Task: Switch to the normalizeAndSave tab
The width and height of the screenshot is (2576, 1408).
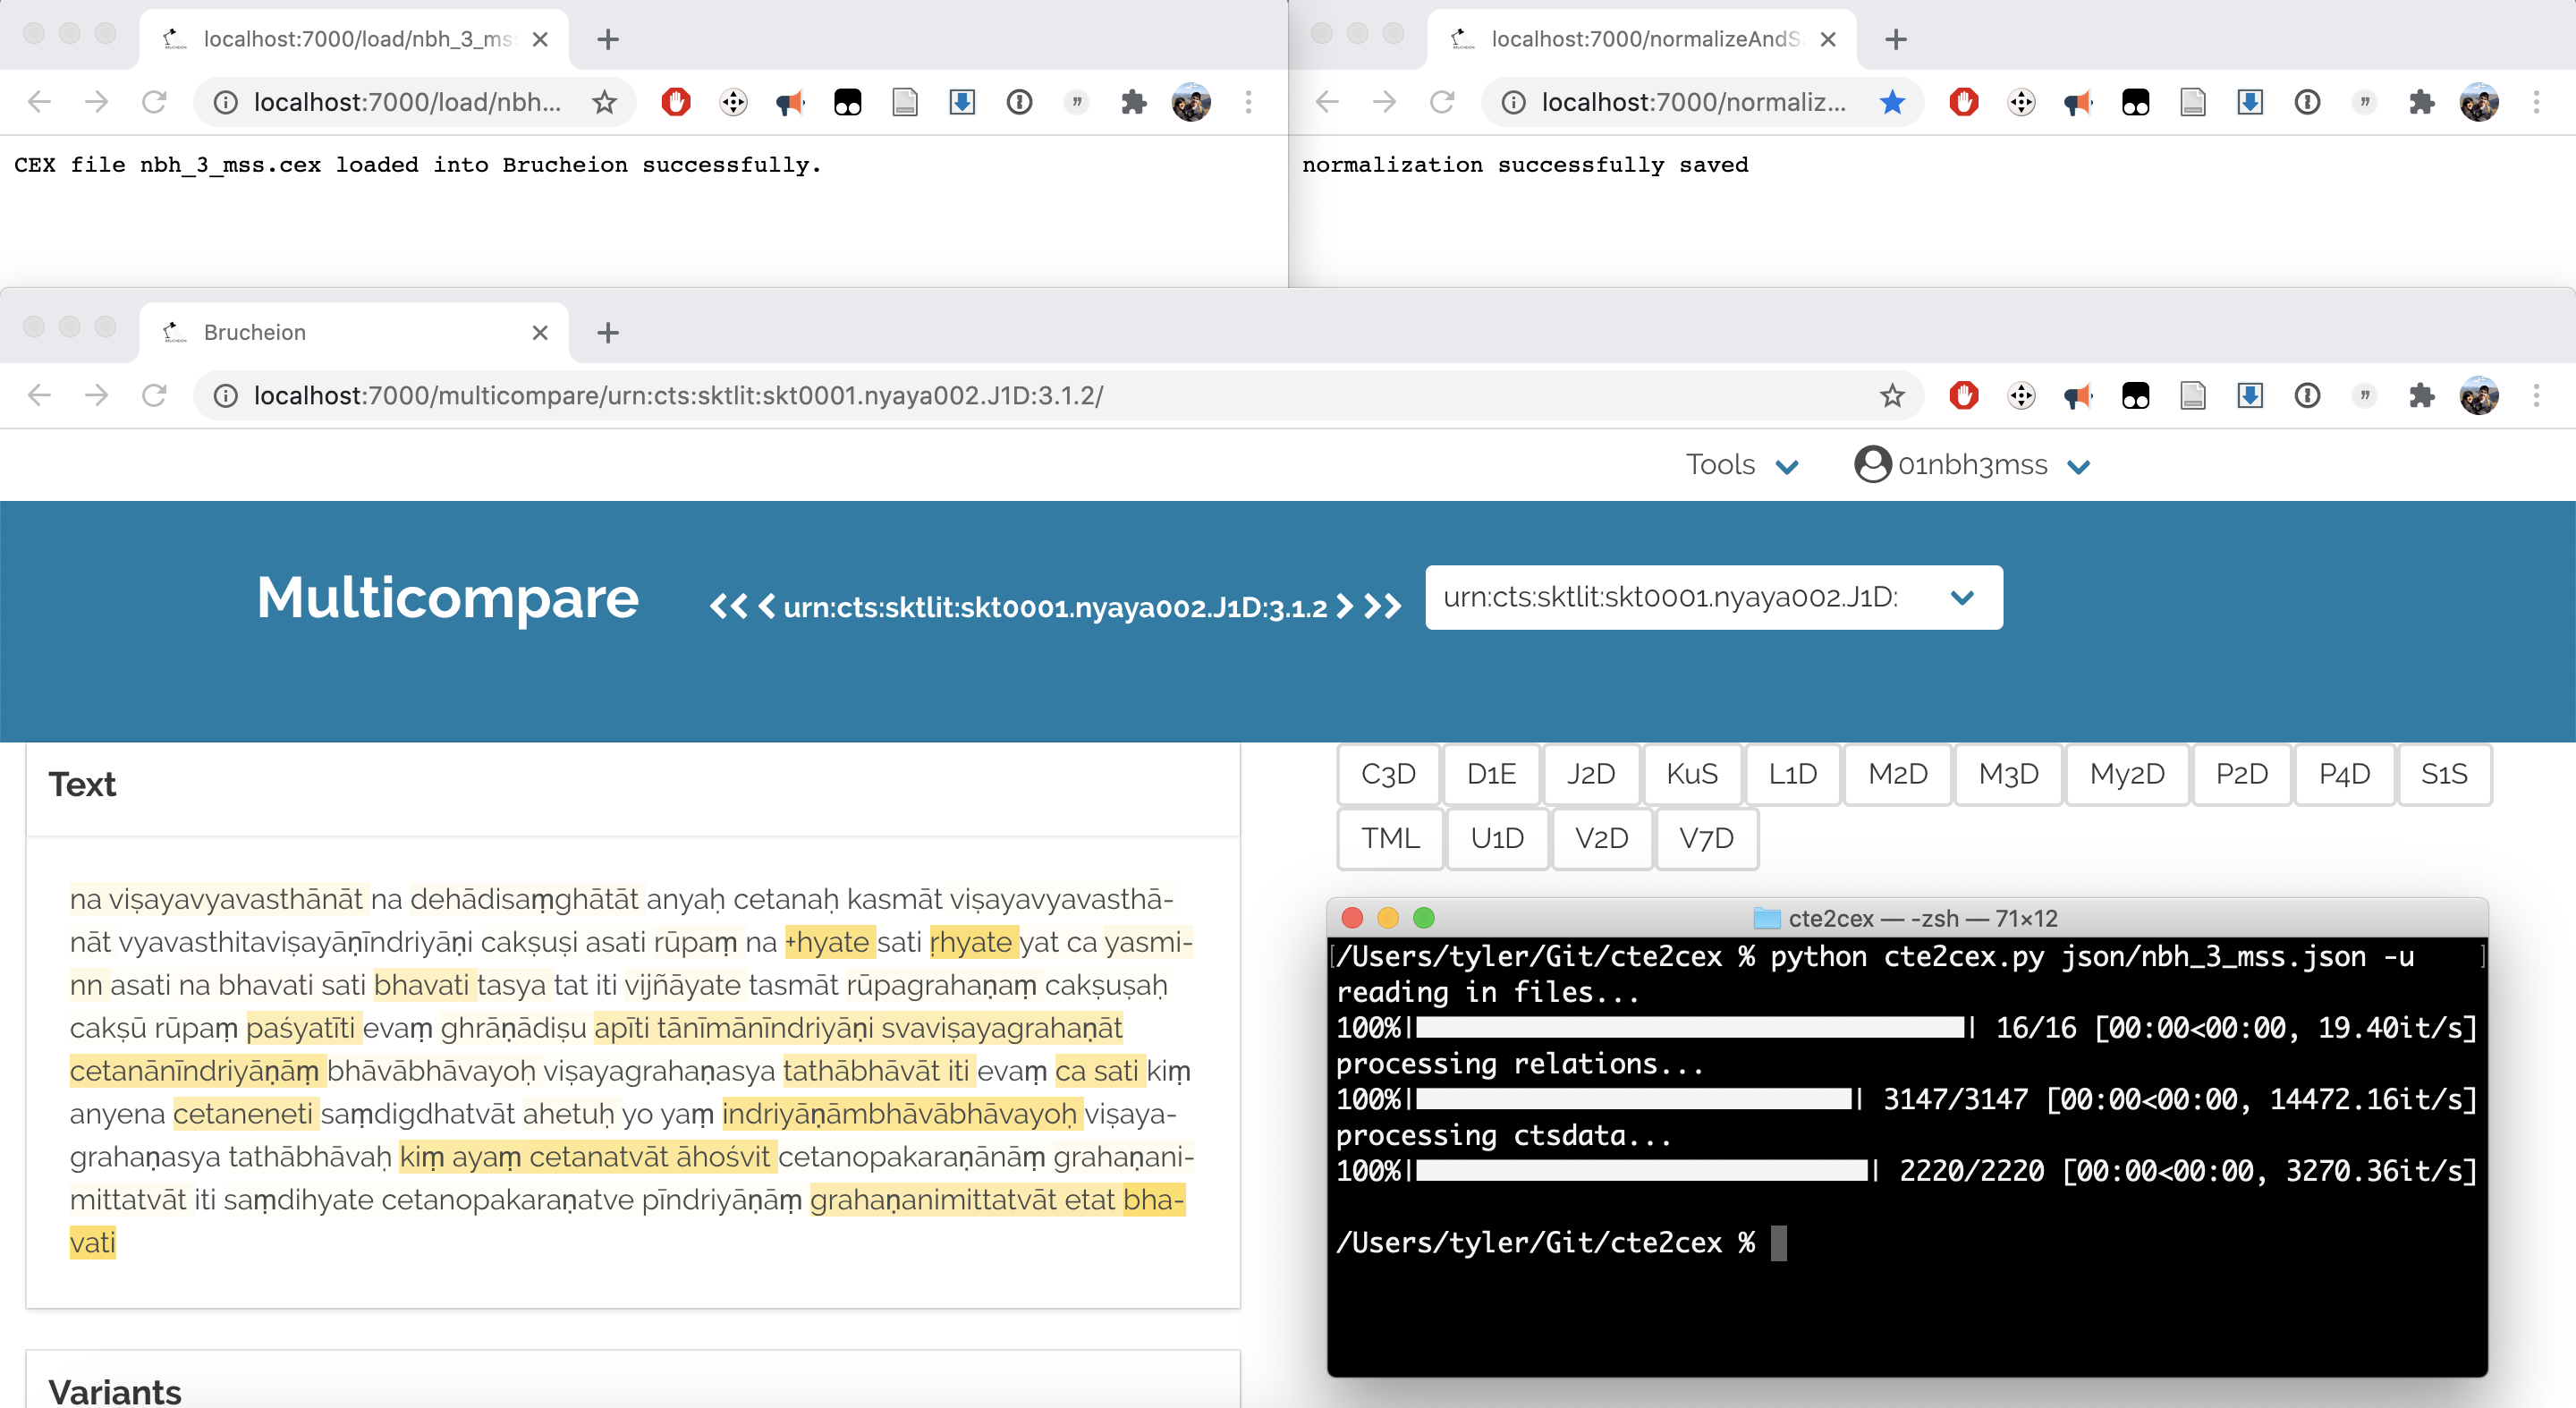Action: point(1640,39)
